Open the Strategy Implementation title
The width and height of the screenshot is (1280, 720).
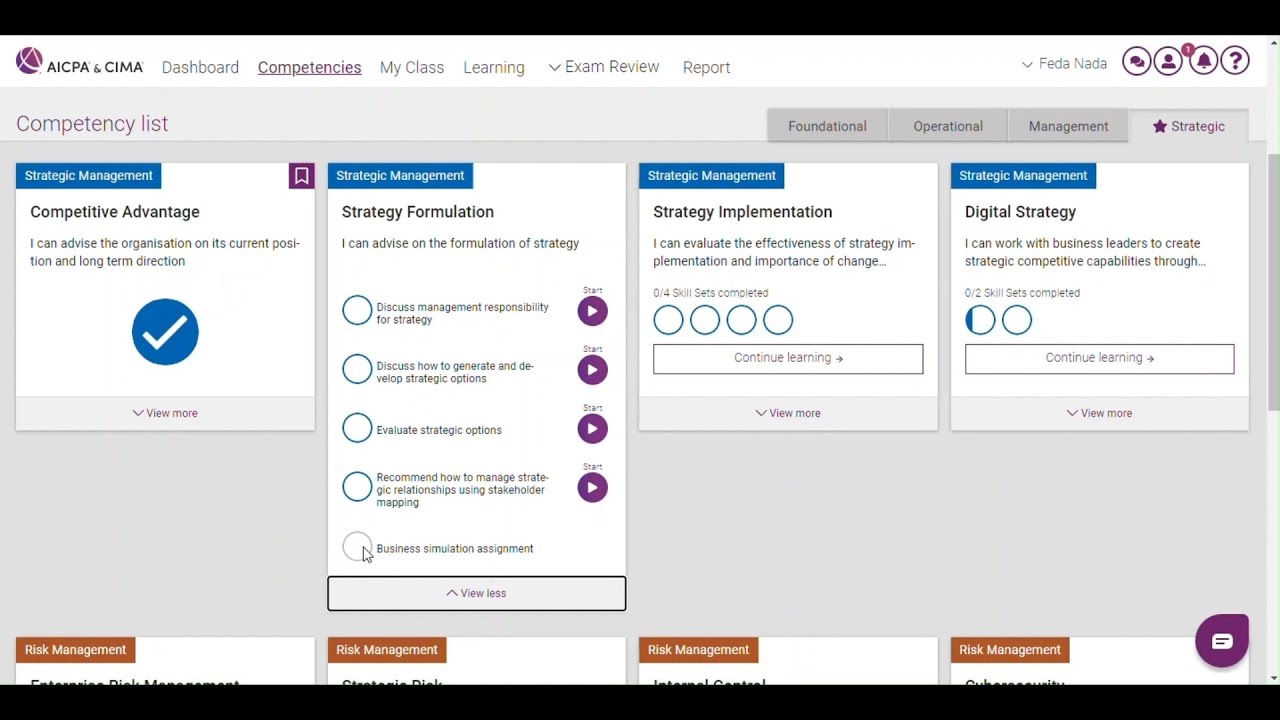coord(742,212)
